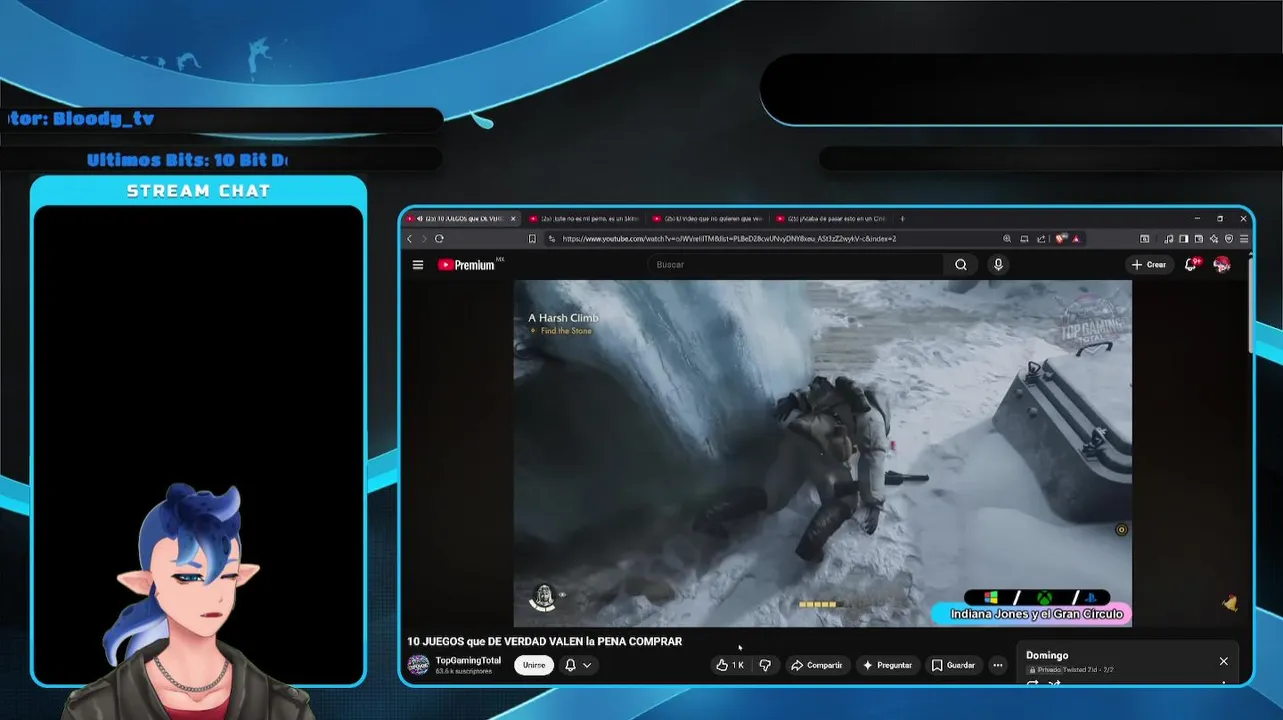
Task: Click the YouTube search magnifier button
Action: tap(961, 265)
